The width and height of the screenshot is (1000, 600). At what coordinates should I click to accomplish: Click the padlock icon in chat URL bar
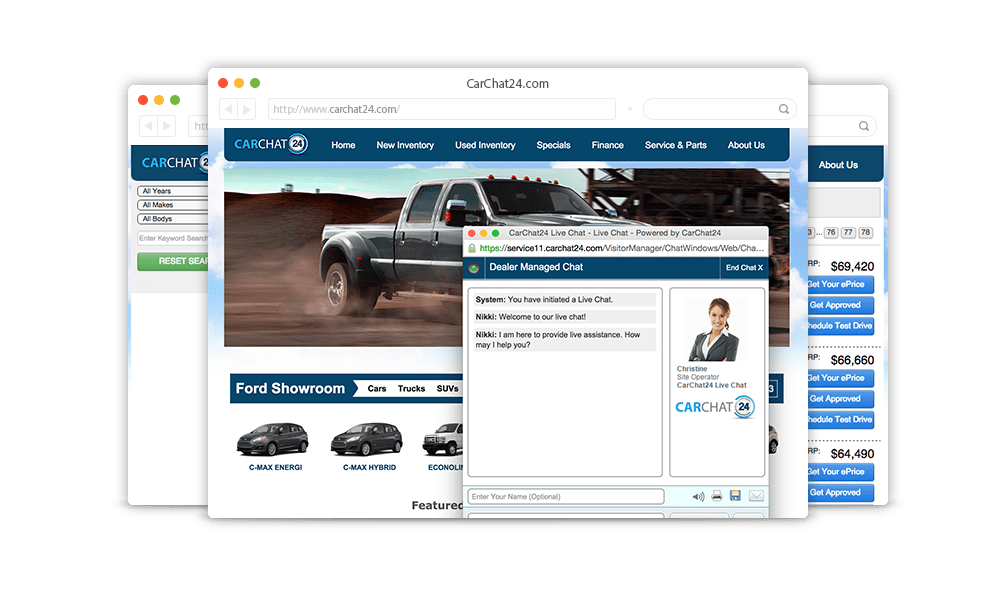click(472, 248)
